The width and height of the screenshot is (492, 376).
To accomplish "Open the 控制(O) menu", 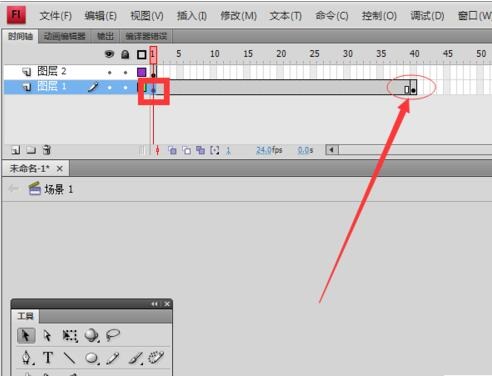I will (x=379, y=16).
